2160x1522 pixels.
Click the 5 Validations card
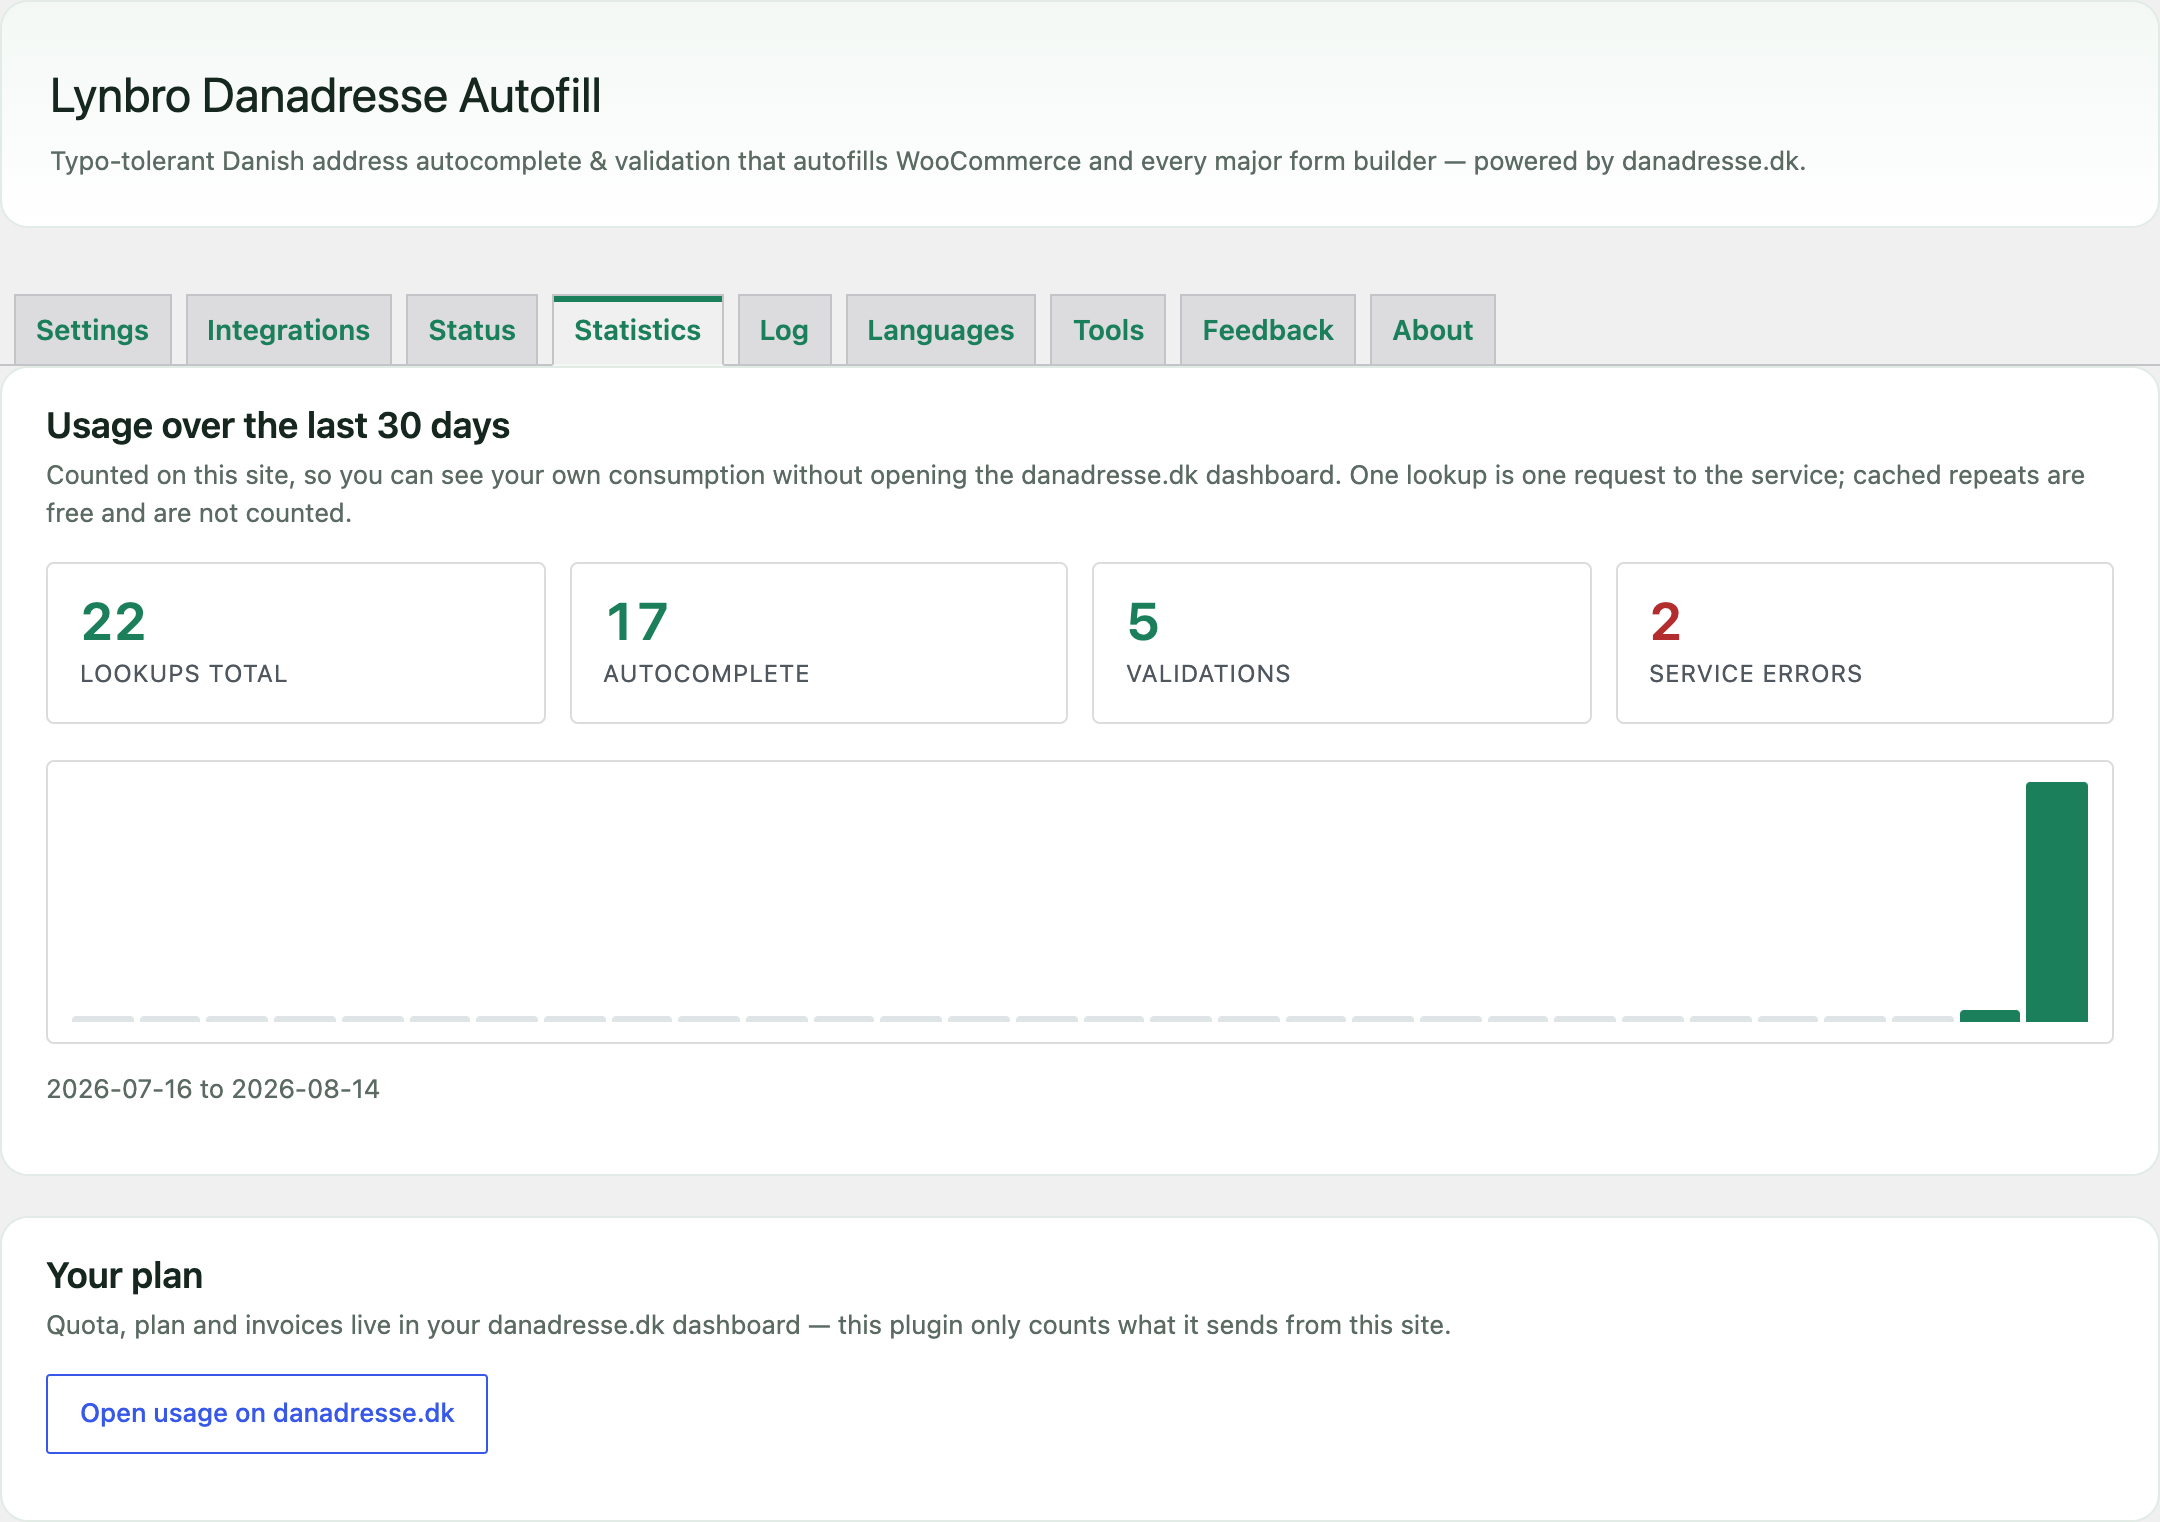pos(1342,643)
